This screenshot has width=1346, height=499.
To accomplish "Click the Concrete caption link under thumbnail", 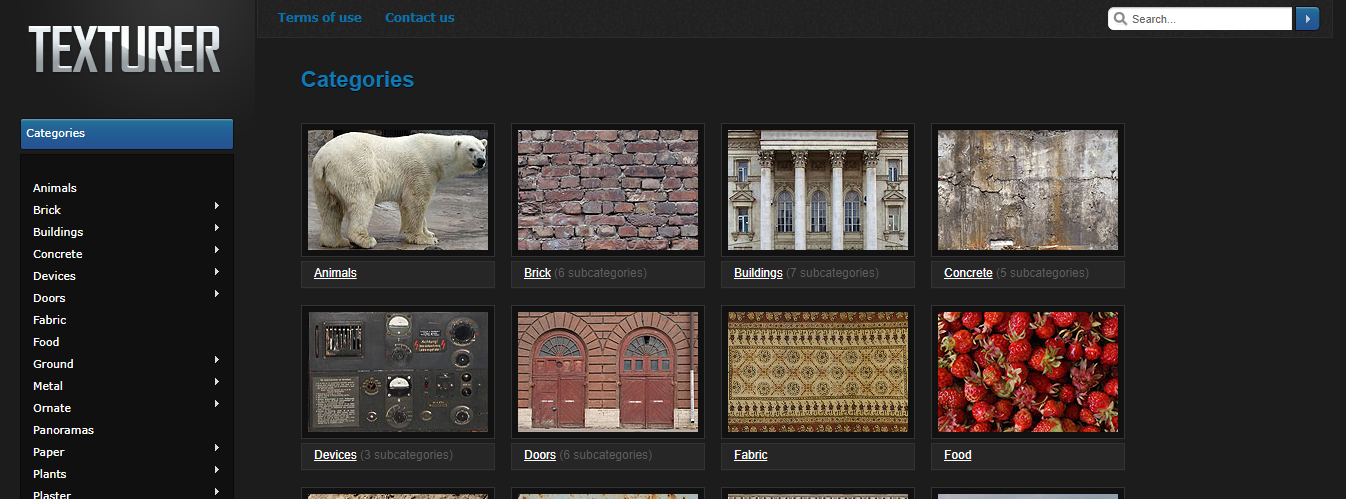I will [968, 273].
